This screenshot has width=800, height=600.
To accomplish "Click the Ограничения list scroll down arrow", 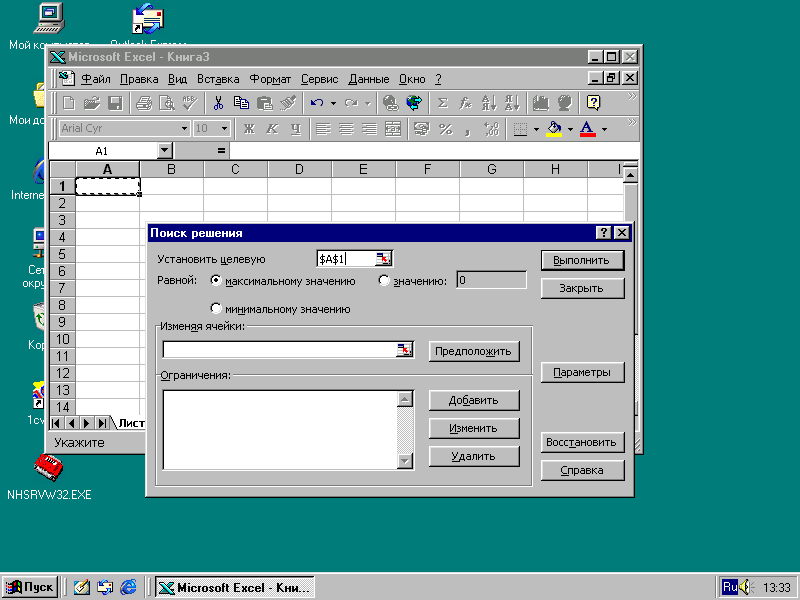I will coord(405,461).
